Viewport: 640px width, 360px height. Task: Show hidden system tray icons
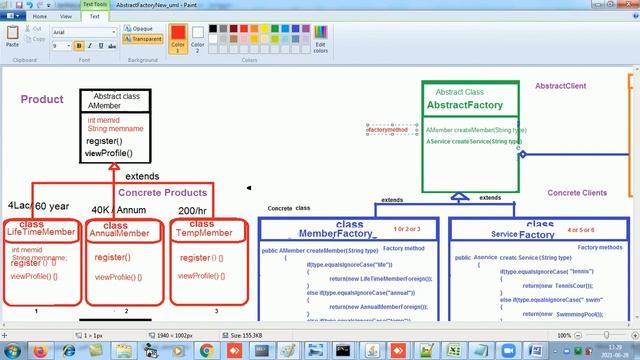[x=555, y=351]
